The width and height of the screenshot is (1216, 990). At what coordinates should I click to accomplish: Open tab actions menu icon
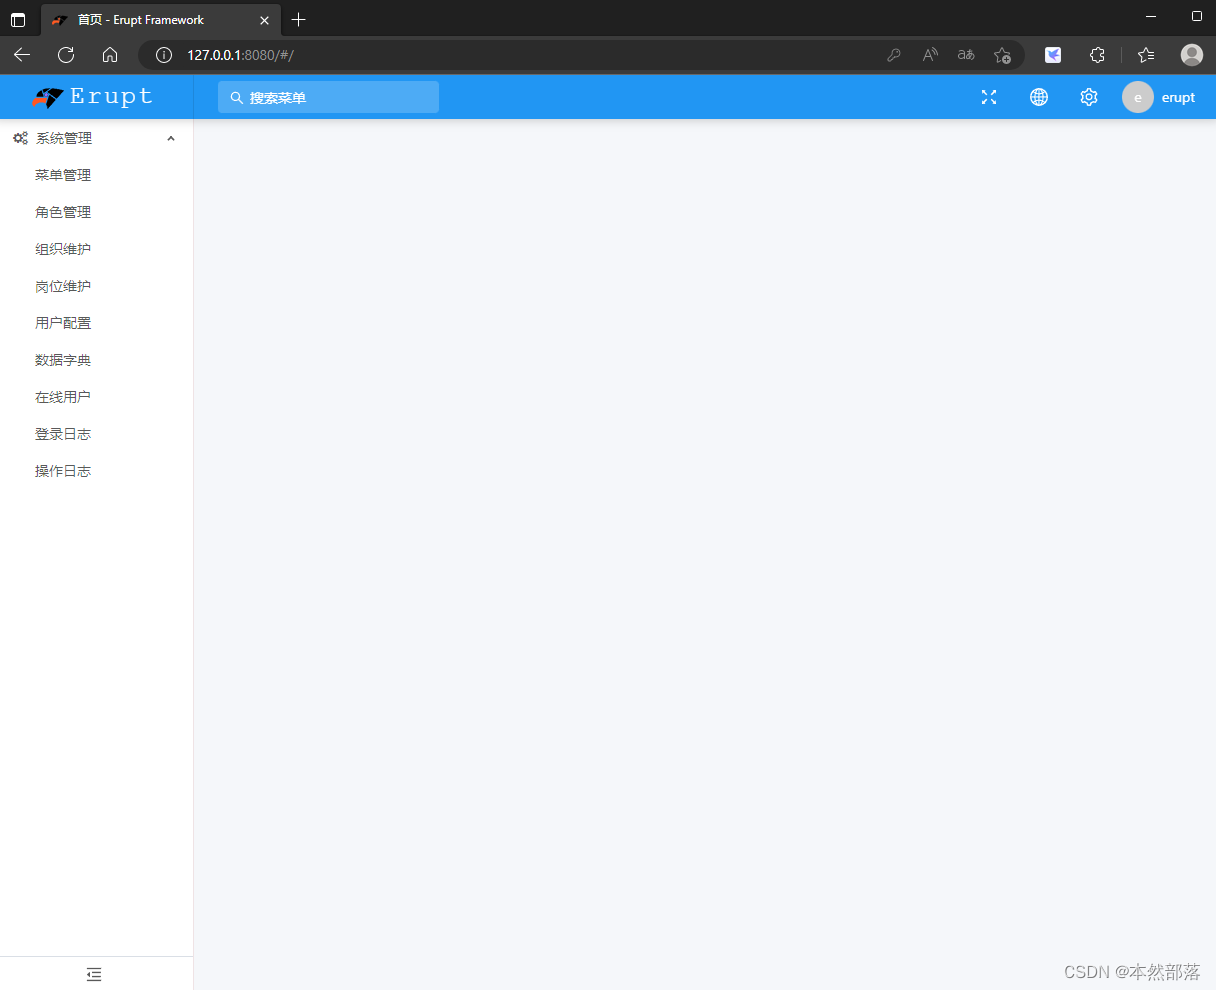(18, 20)
